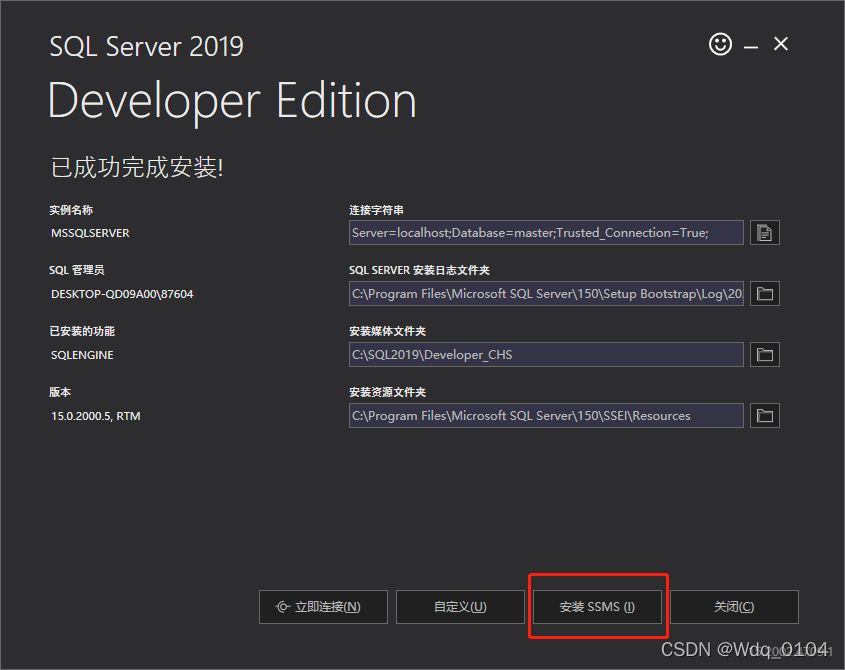The height and width of the screenshot is (670, 845).
Task: Click the 安装媒体文件夹 label
Action: point(387,331)
